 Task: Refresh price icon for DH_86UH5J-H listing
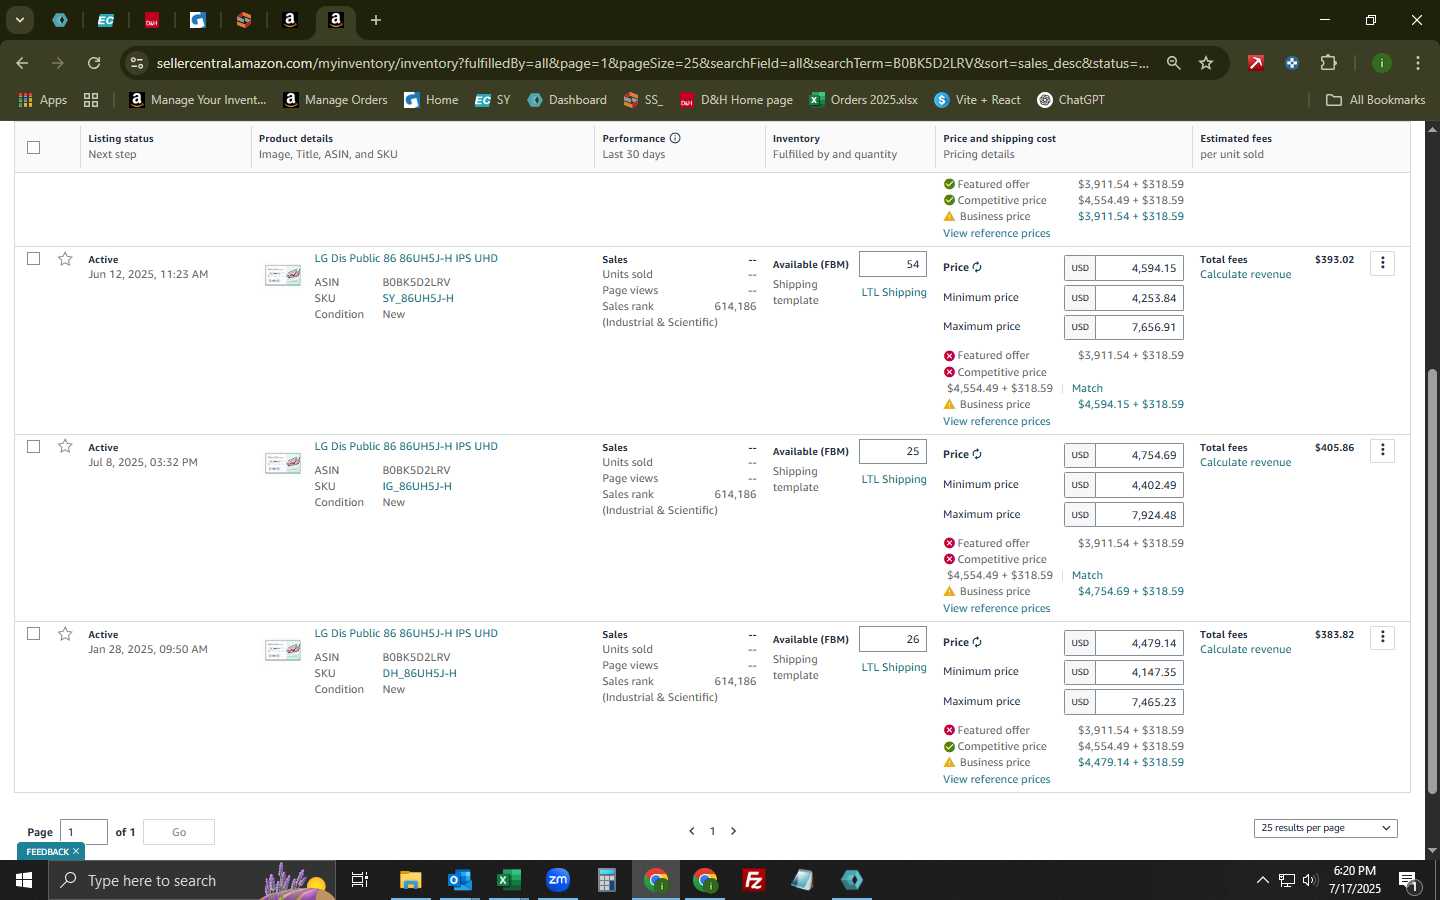coord(977,642)
